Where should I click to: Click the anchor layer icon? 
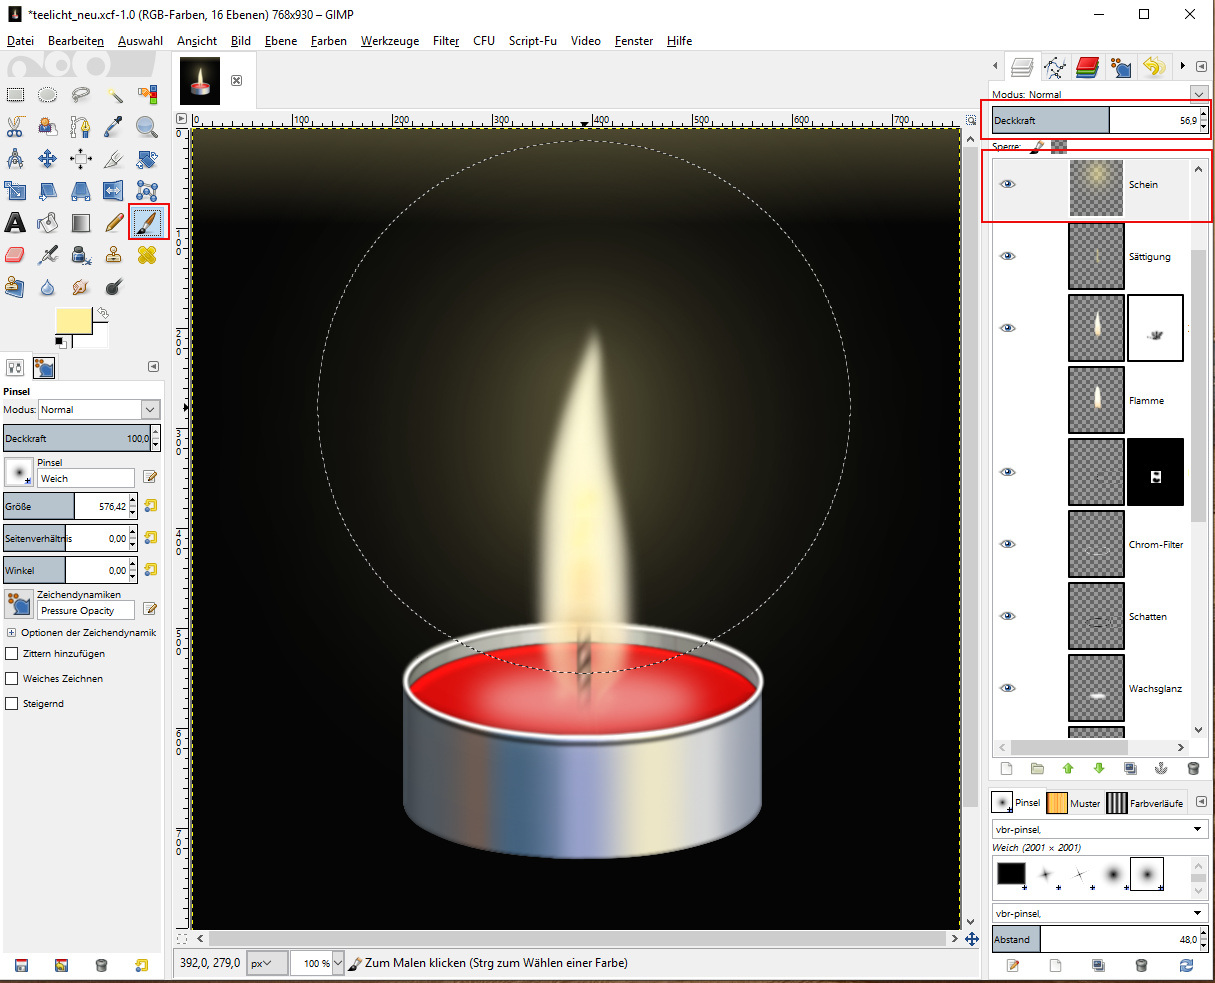point(1161,768)
